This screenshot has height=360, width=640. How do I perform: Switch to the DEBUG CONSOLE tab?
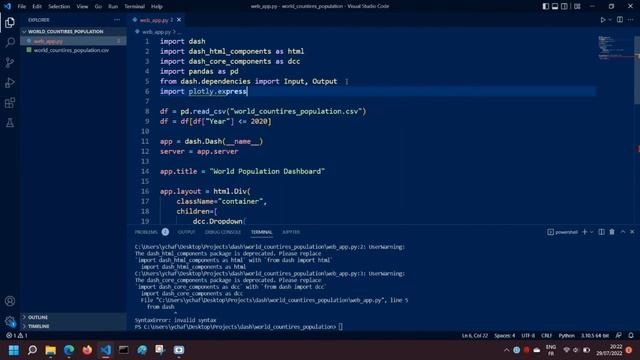click(223, 232)
